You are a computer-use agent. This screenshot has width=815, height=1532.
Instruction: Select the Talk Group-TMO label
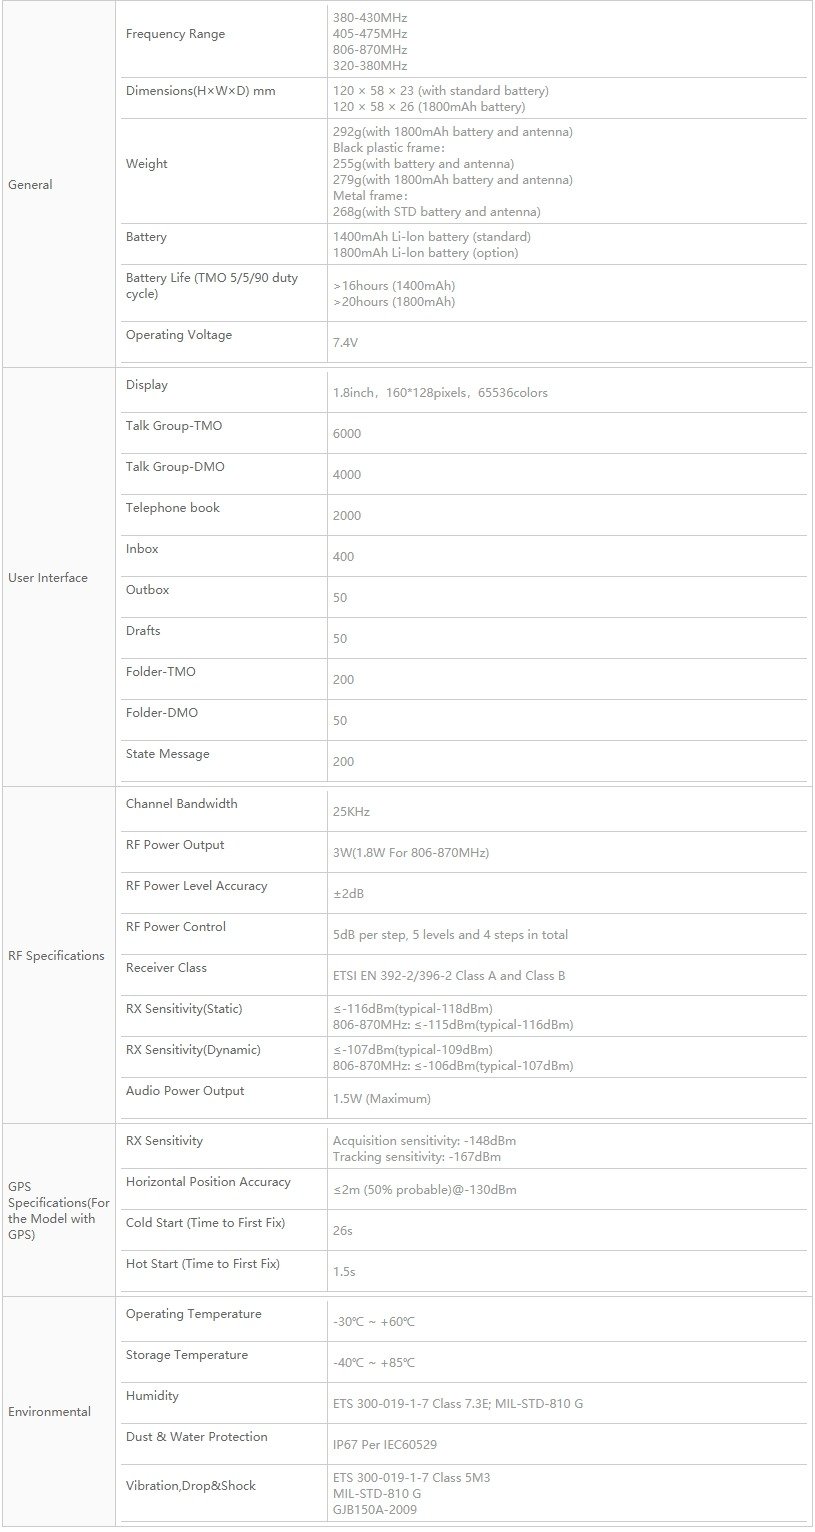(x=174, y=426)
